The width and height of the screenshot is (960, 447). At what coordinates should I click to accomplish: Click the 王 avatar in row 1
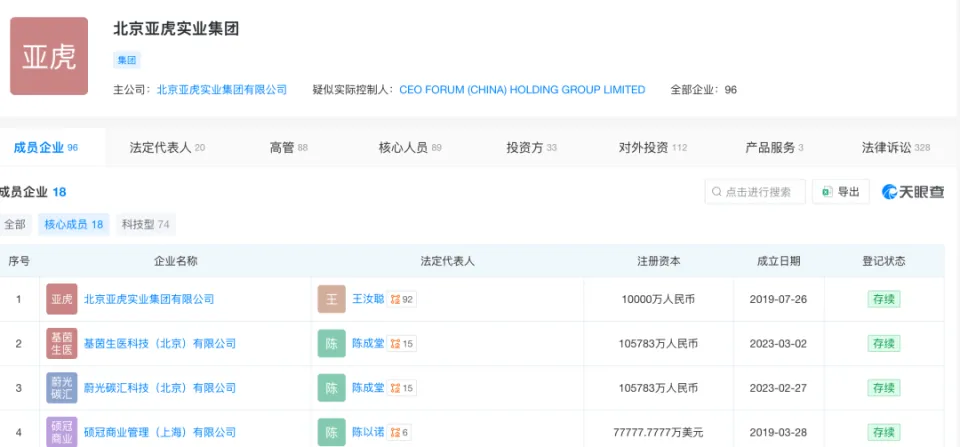[332, 299]
